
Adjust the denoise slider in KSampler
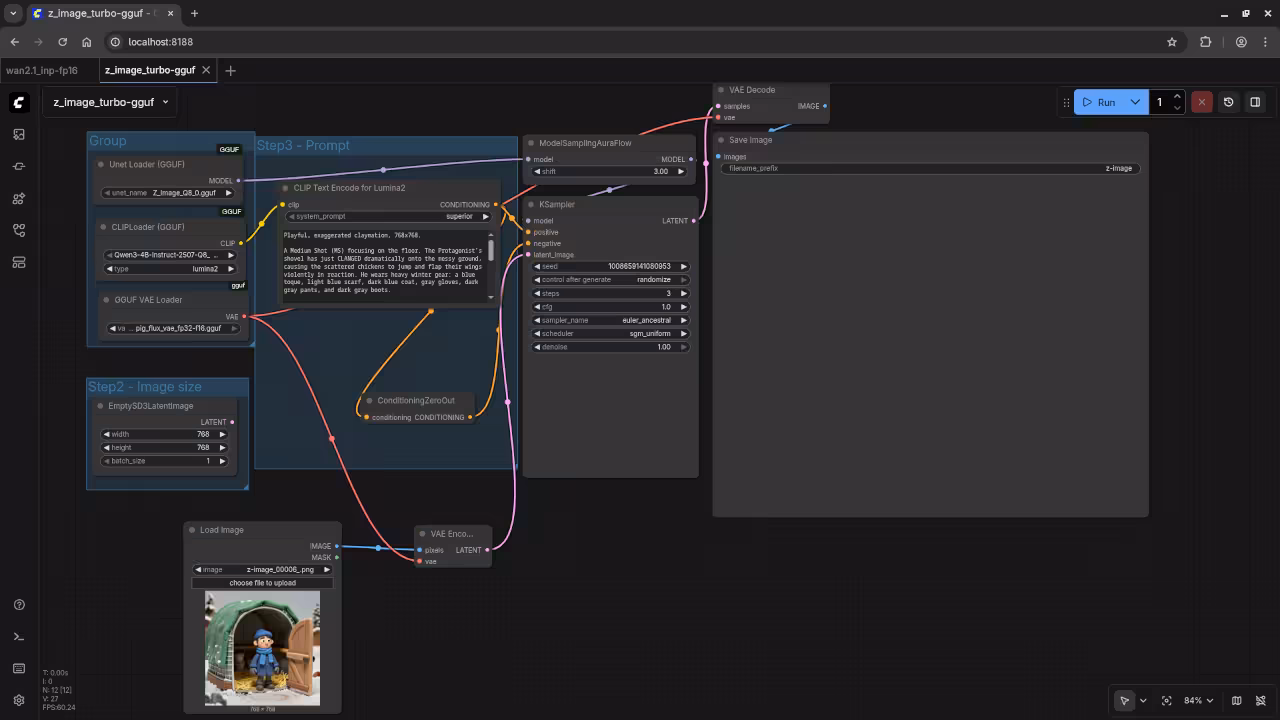pos(610,347)
